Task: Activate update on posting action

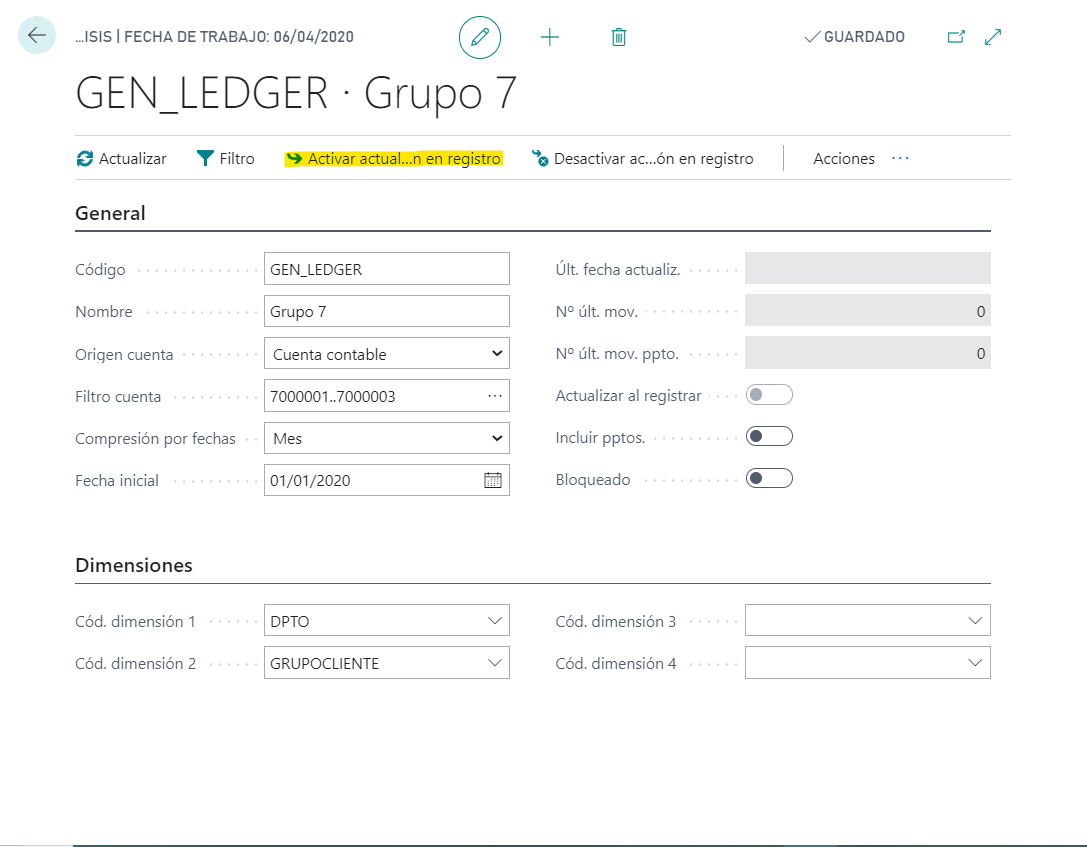Action: pos(394,159)
